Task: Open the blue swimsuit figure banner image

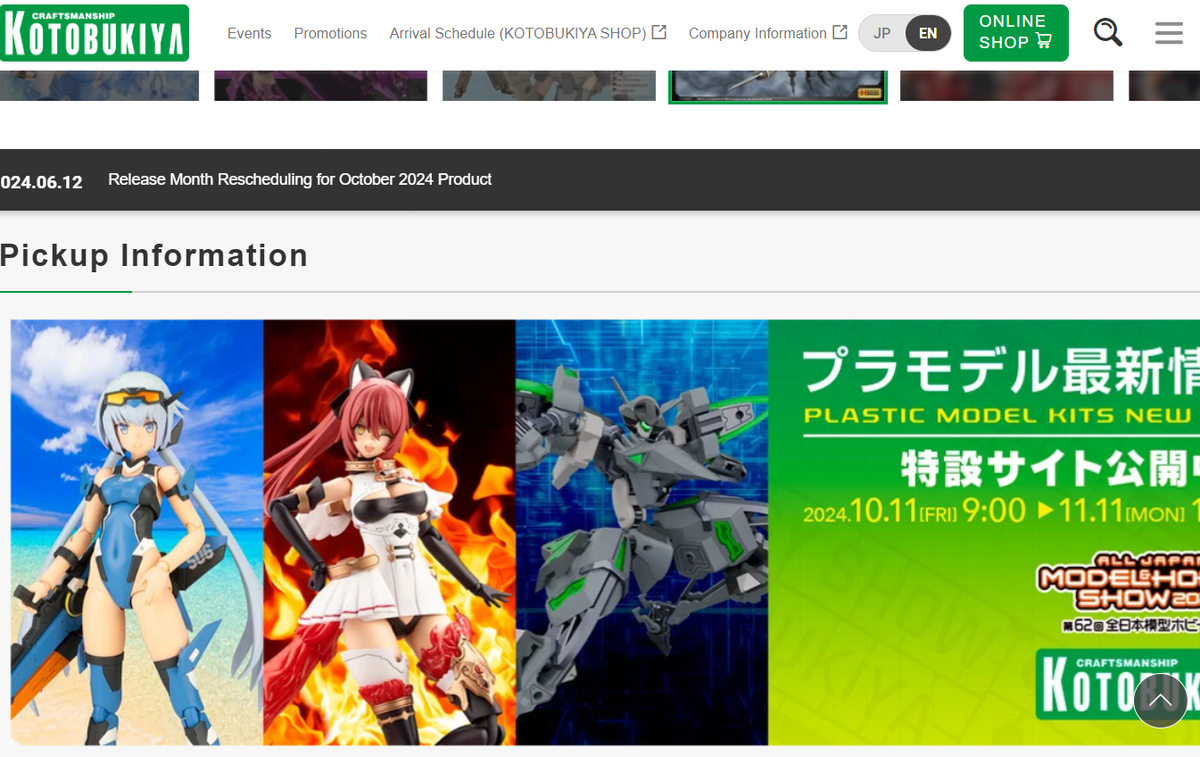Action: point(137,532)
